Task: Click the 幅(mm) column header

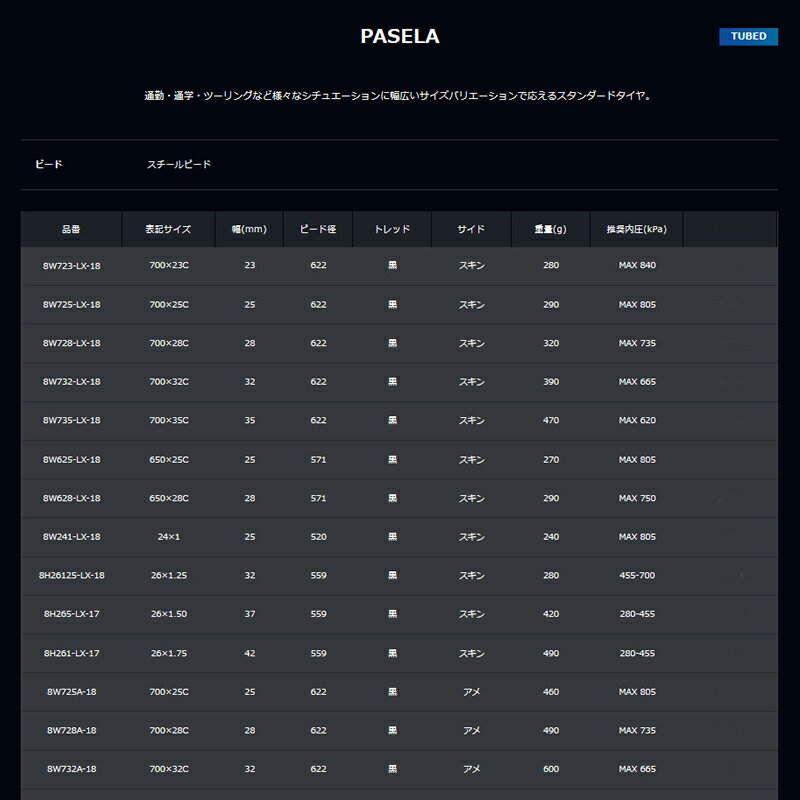Action: 249,229
